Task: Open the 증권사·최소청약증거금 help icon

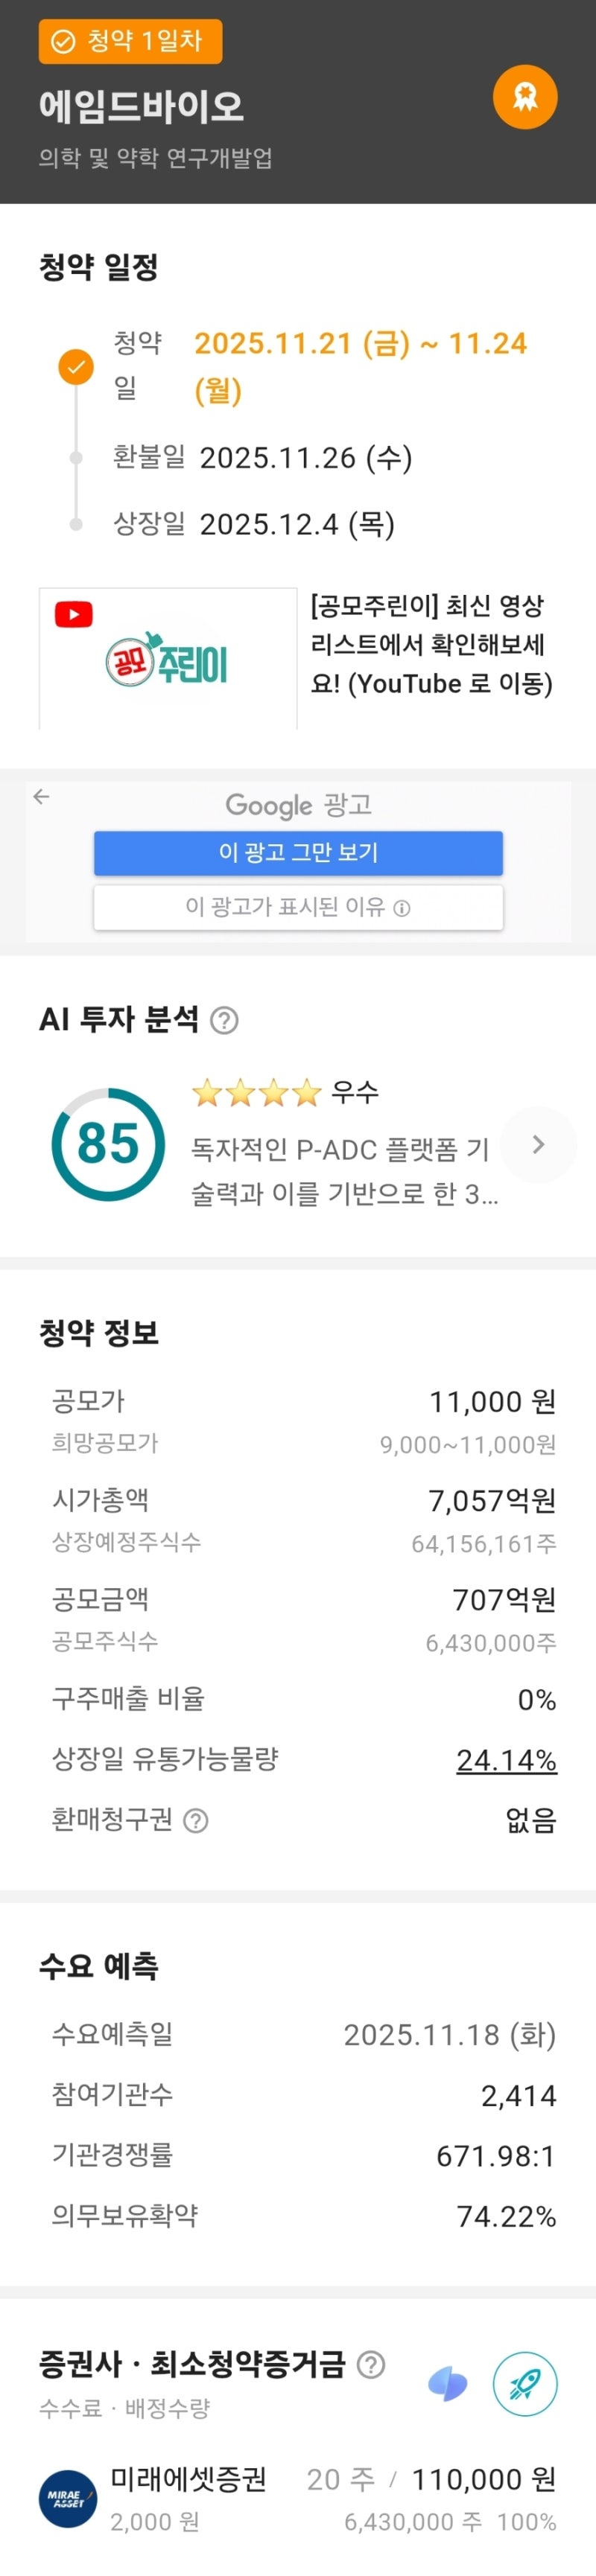Action: click(x=371, y=2364)
